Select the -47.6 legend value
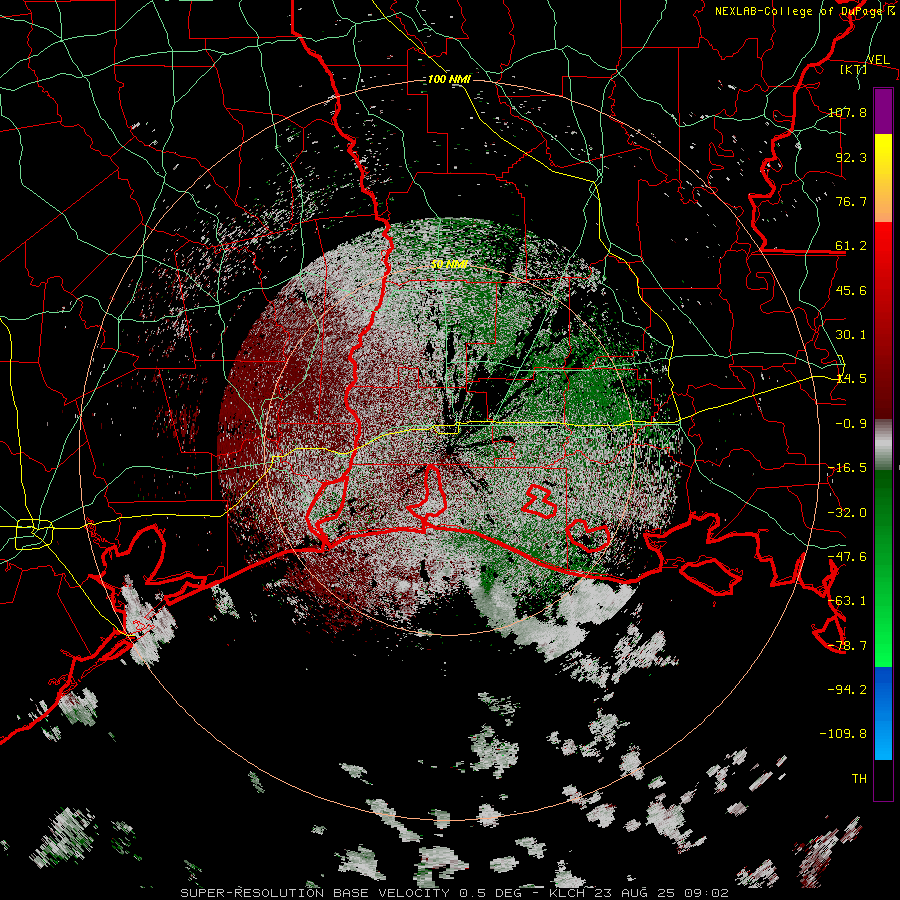900x900 pixels. pyautogui.click(x=847, y=557)
